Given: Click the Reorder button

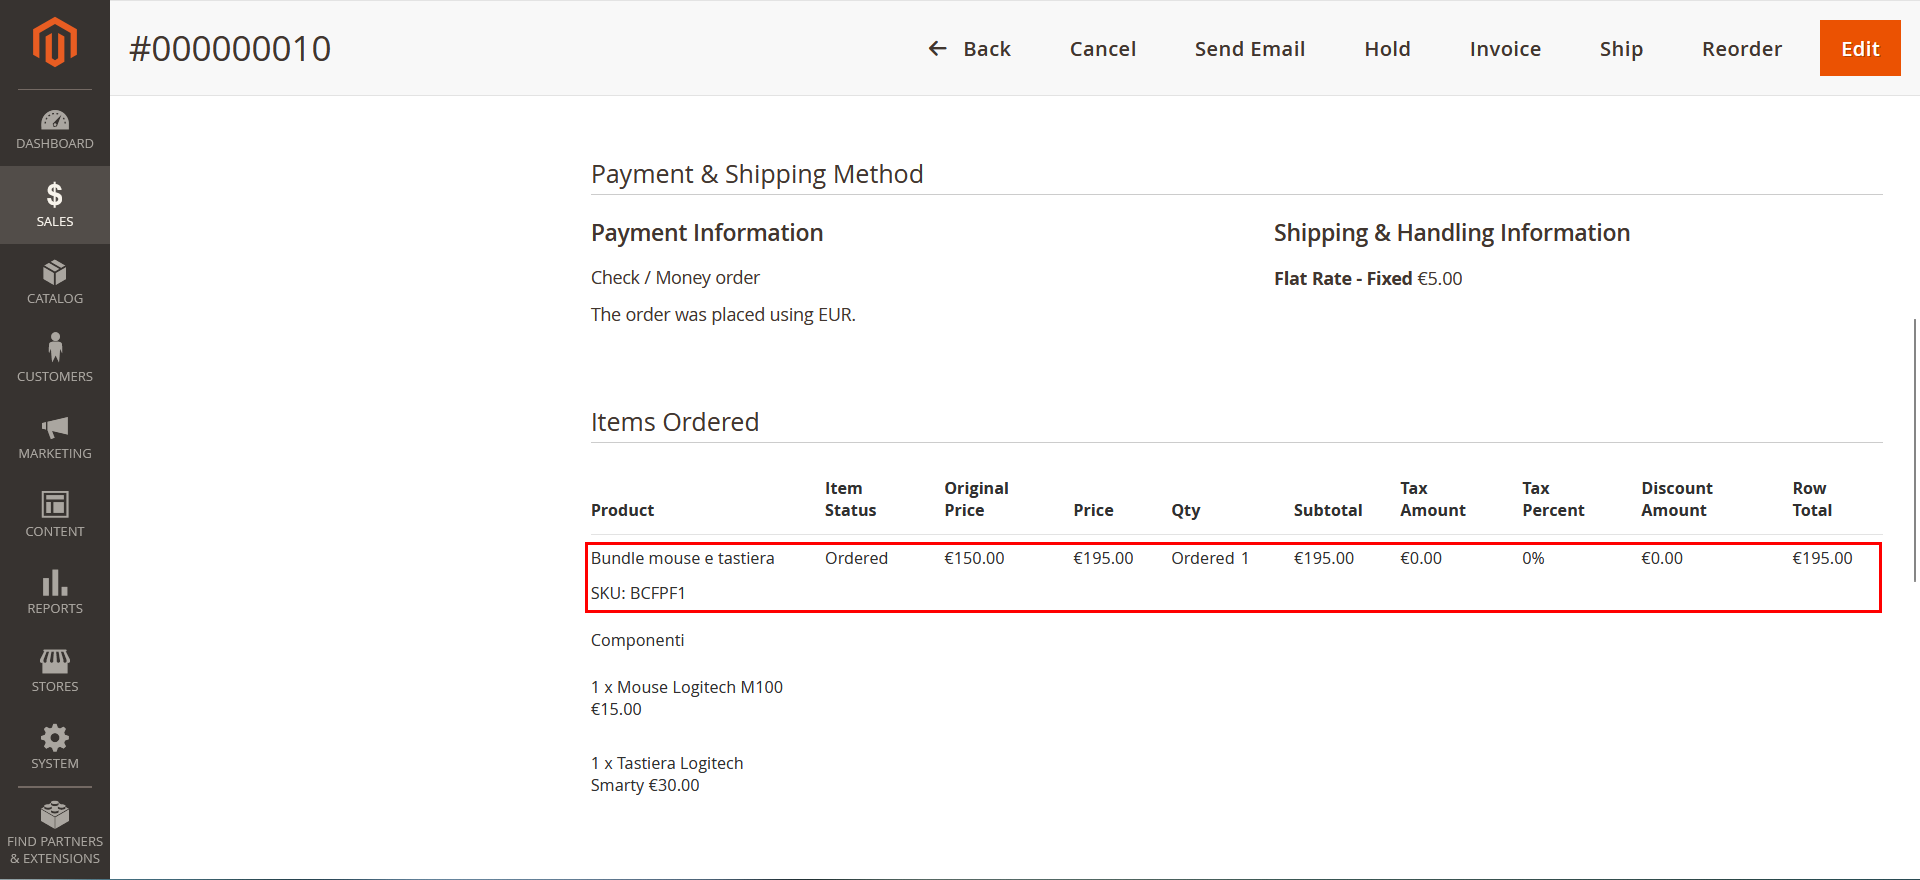Looking at the screenshot, I should (1742, 48).
